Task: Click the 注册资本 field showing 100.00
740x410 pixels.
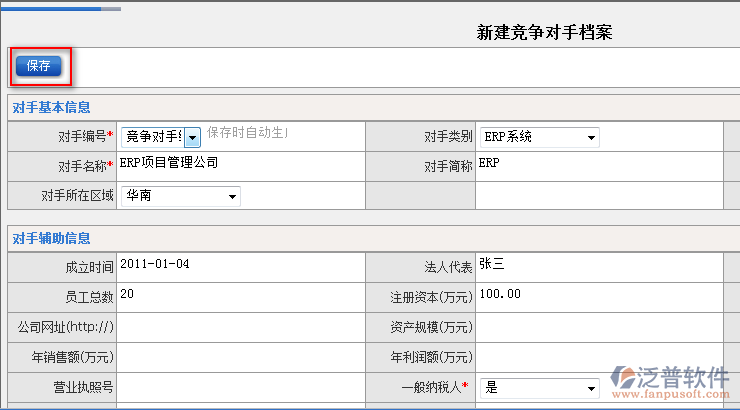Action: point(598,296)
